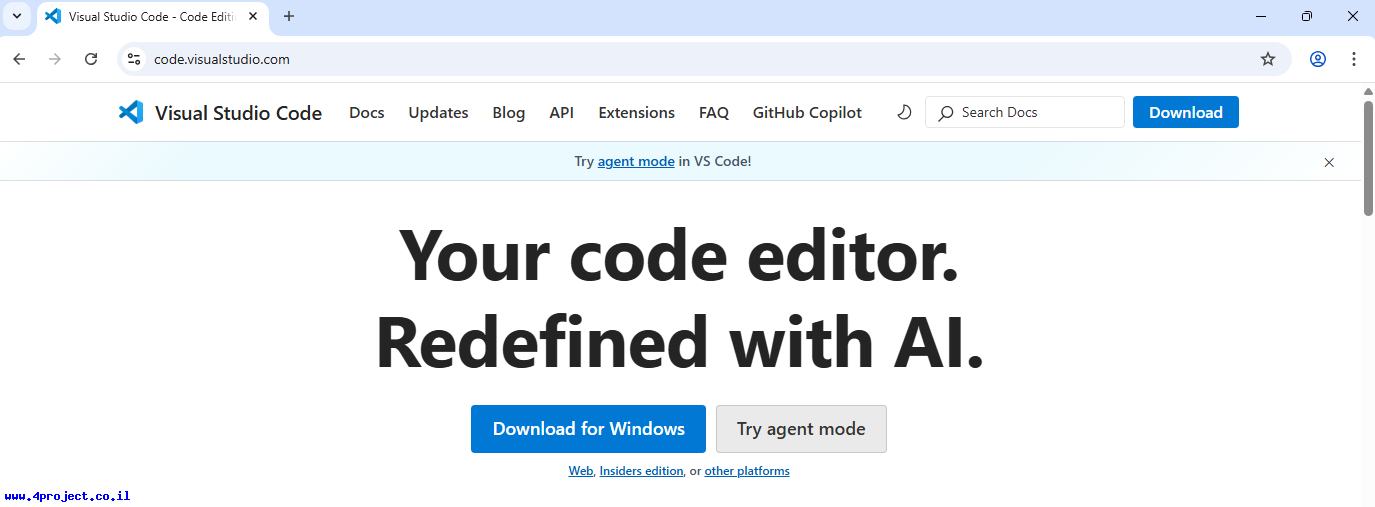Open the API menu item
This screenshot has height=507, width=1375.
(x=562, y=113)
